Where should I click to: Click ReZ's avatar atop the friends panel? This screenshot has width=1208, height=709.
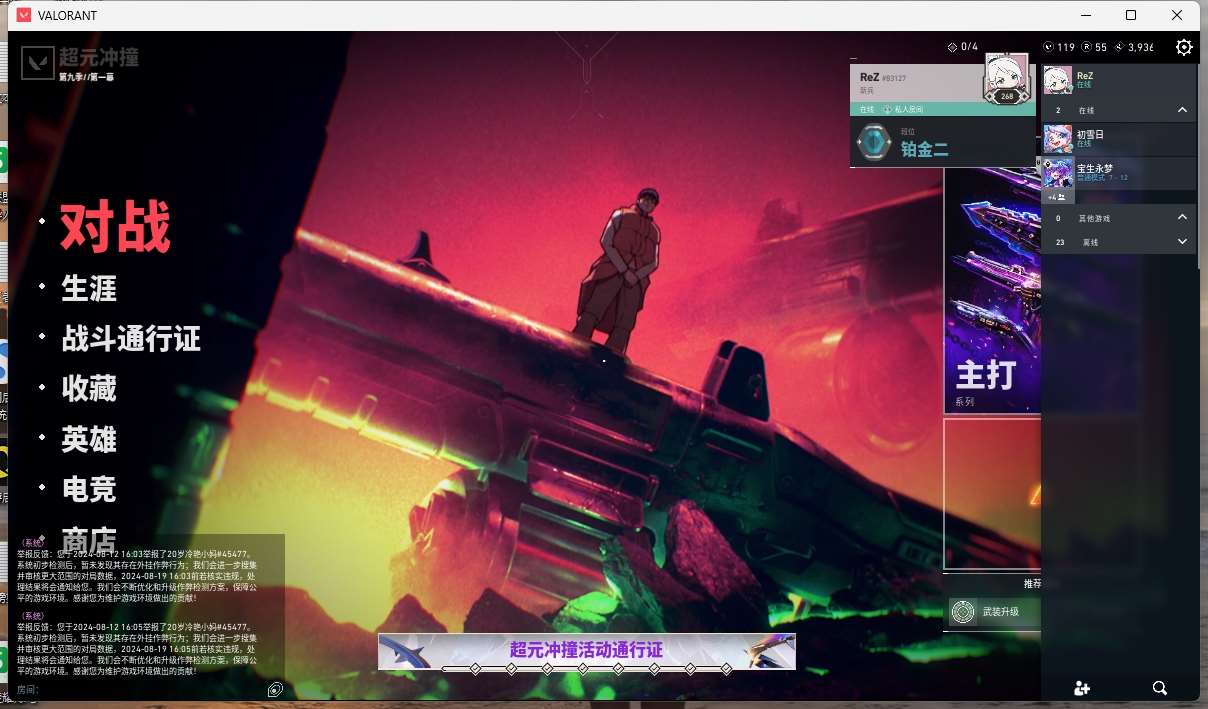click(x=1058, y=80)
